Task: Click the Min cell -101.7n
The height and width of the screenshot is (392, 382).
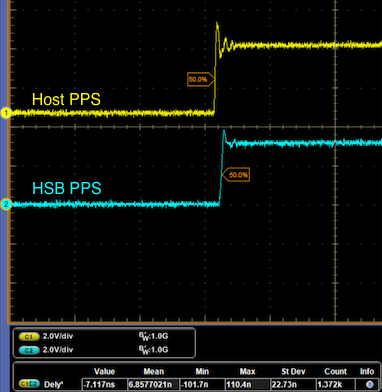Action: (x=202, y=384)
